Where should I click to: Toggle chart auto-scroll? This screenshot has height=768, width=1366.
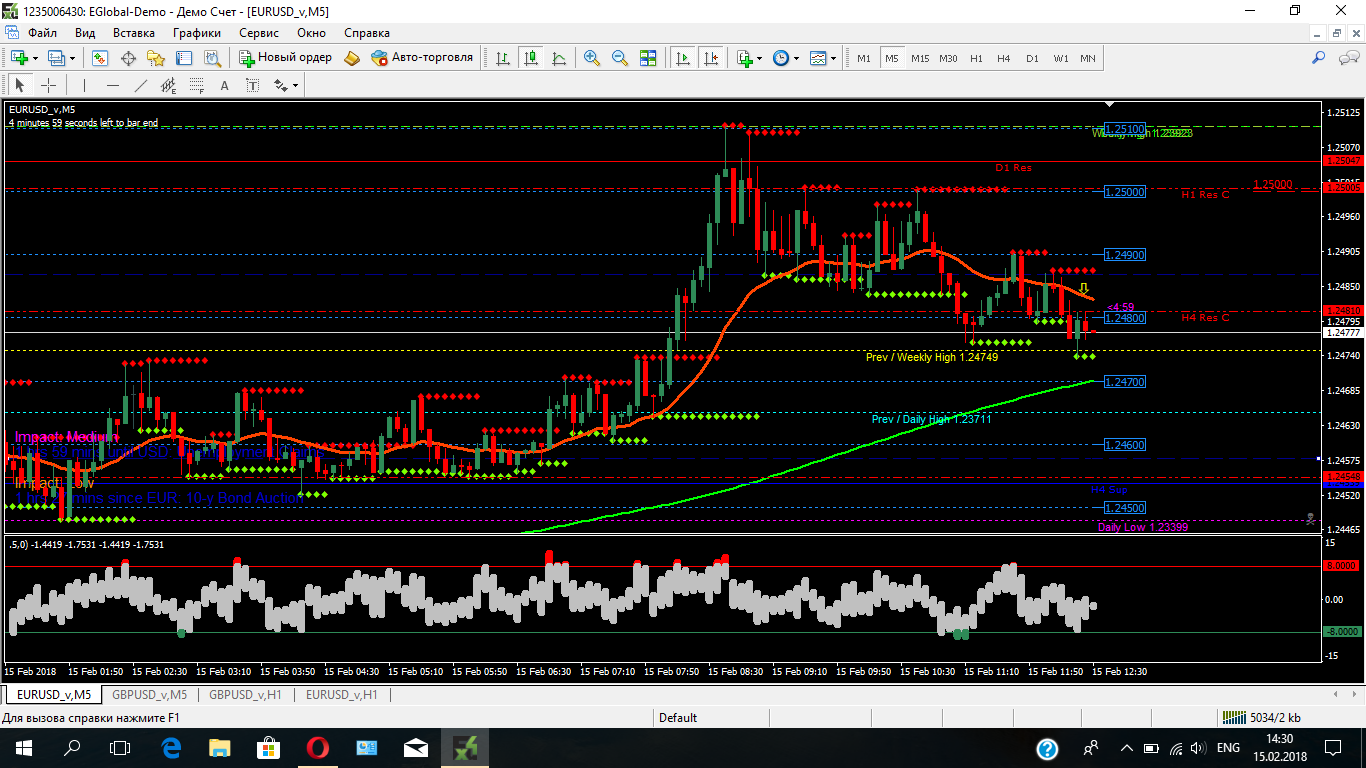coord(683,58)
